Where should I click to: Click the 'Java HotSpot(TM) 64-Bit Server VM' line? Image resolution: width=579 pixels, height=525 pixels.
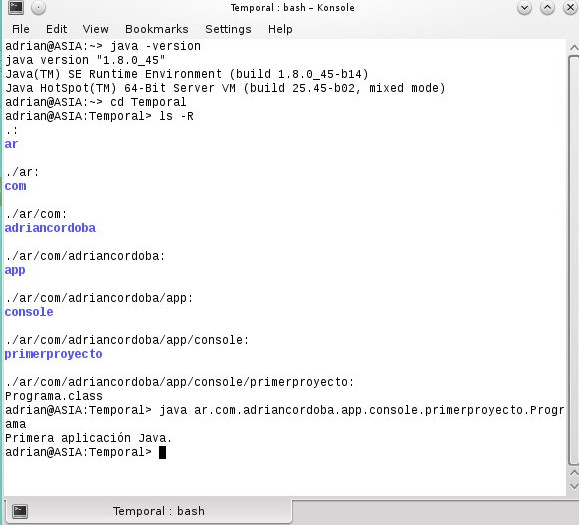pyautogui.click(x=225, y=88)
